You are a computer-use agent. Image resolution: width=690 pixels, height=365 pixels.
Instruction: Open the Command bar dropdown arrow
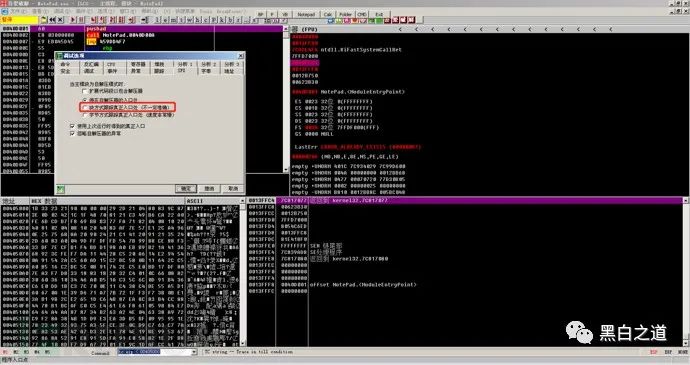coord(194,352)
